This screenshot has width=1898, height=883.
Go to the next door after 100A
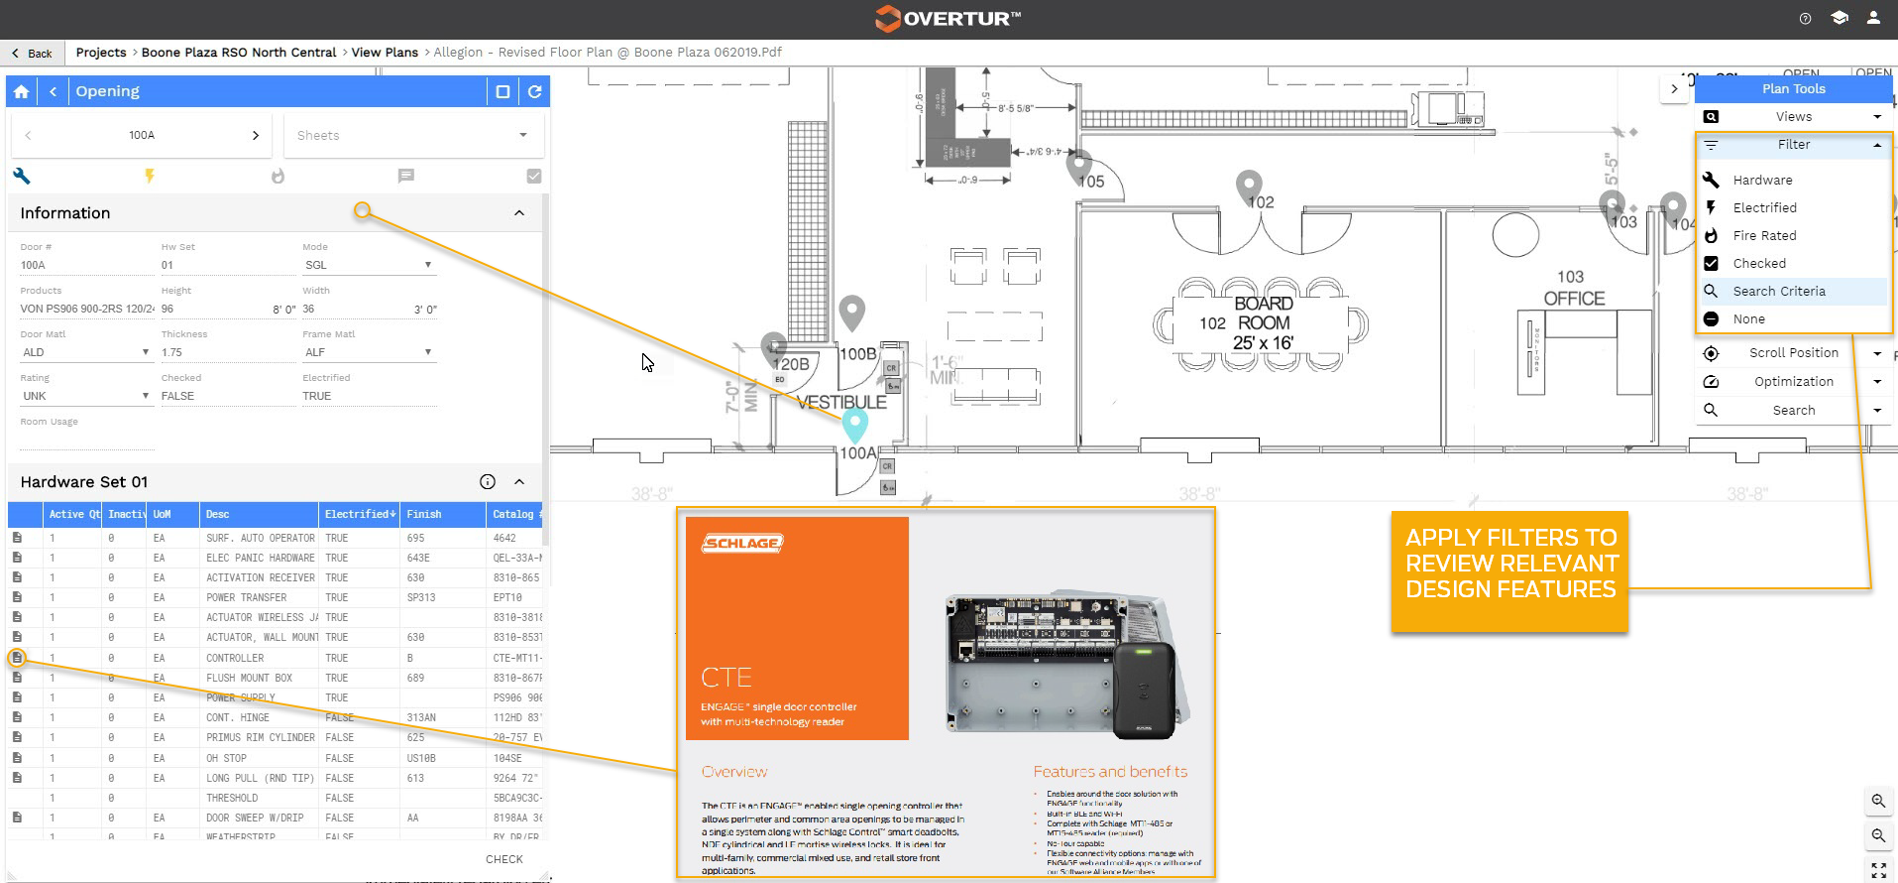tap(256, 135)
